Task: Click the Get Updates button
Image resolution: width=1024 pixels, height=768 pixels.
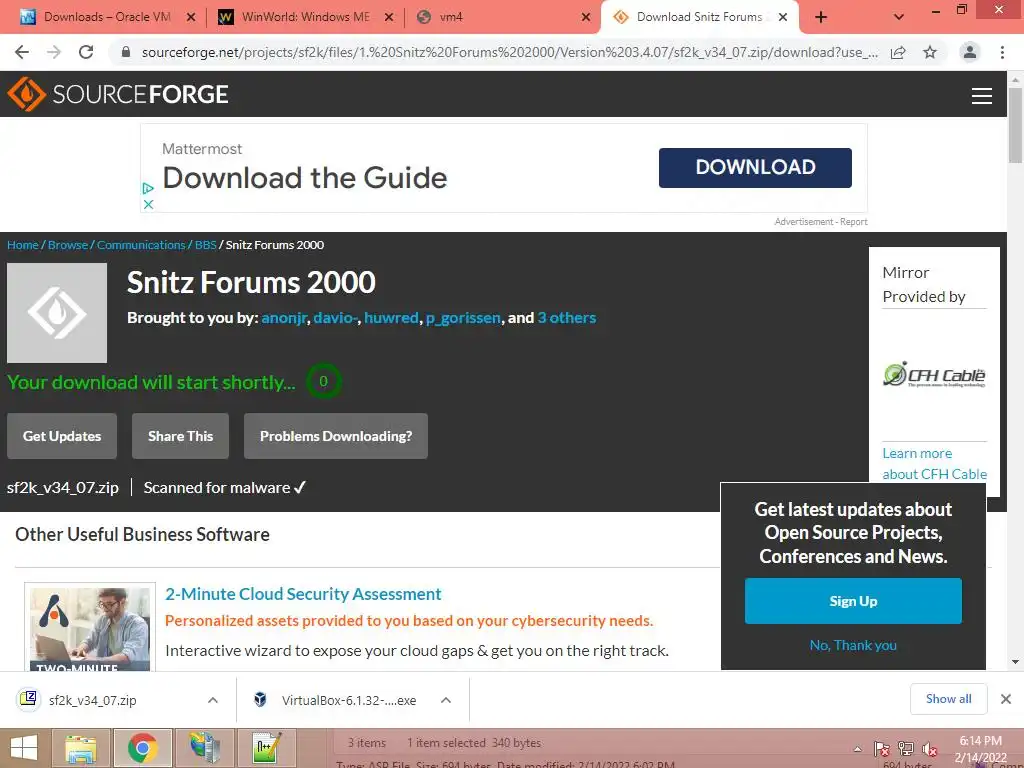Action: point(62,436)
